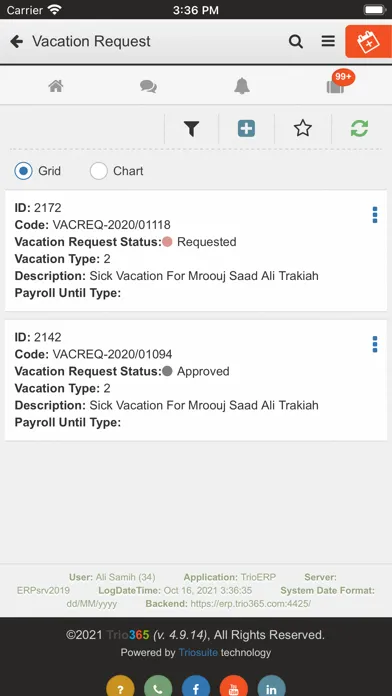Screen dimensions: 392x696
Task: Open the filter funnel tool
Action: click(x=191, y=129)
